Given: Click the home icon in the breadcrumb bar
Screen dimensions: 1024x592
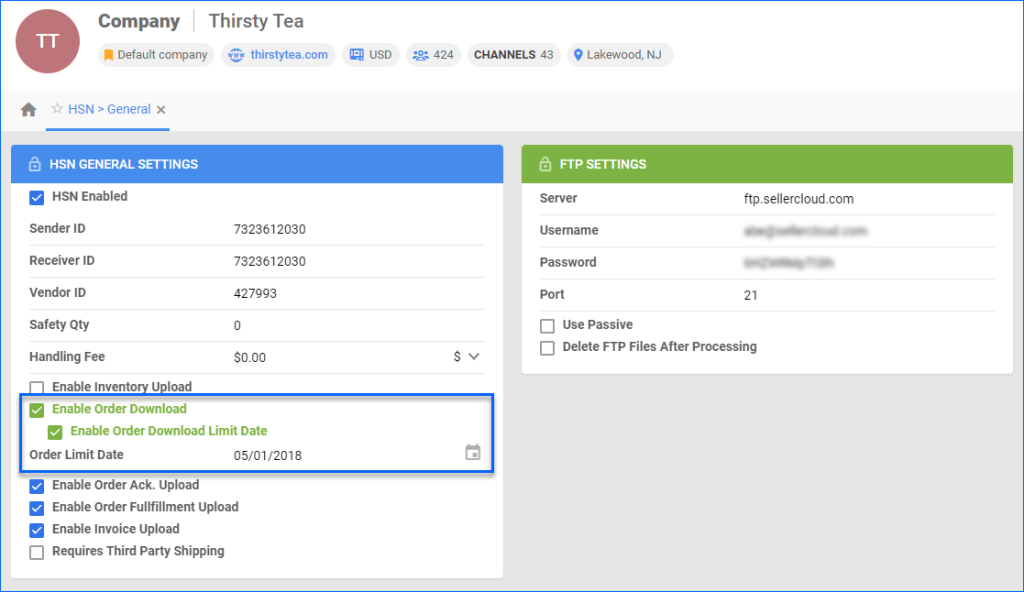Looking at the screenshot, I should click(28, 109).
